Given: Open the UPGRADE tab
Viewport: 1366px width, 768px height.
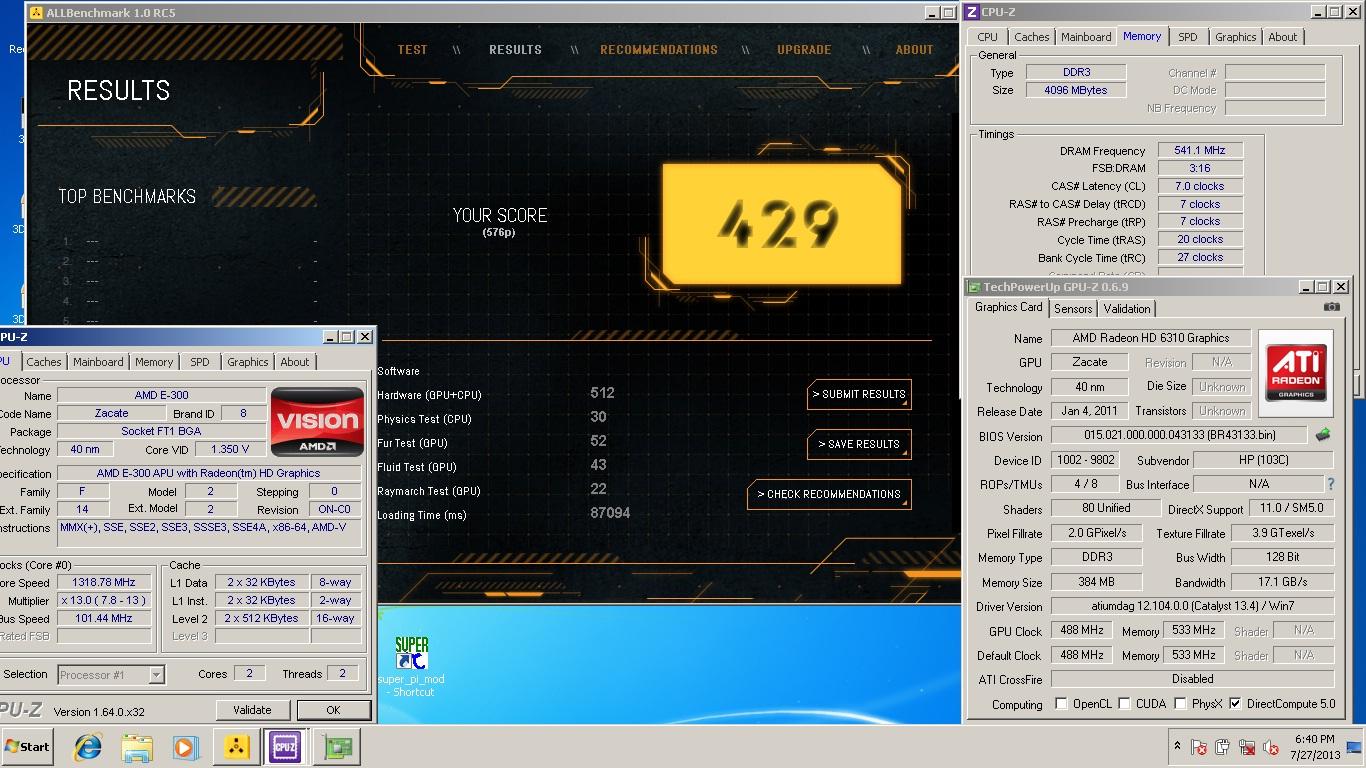Looking at the screenshot, I should coord(804,49).
